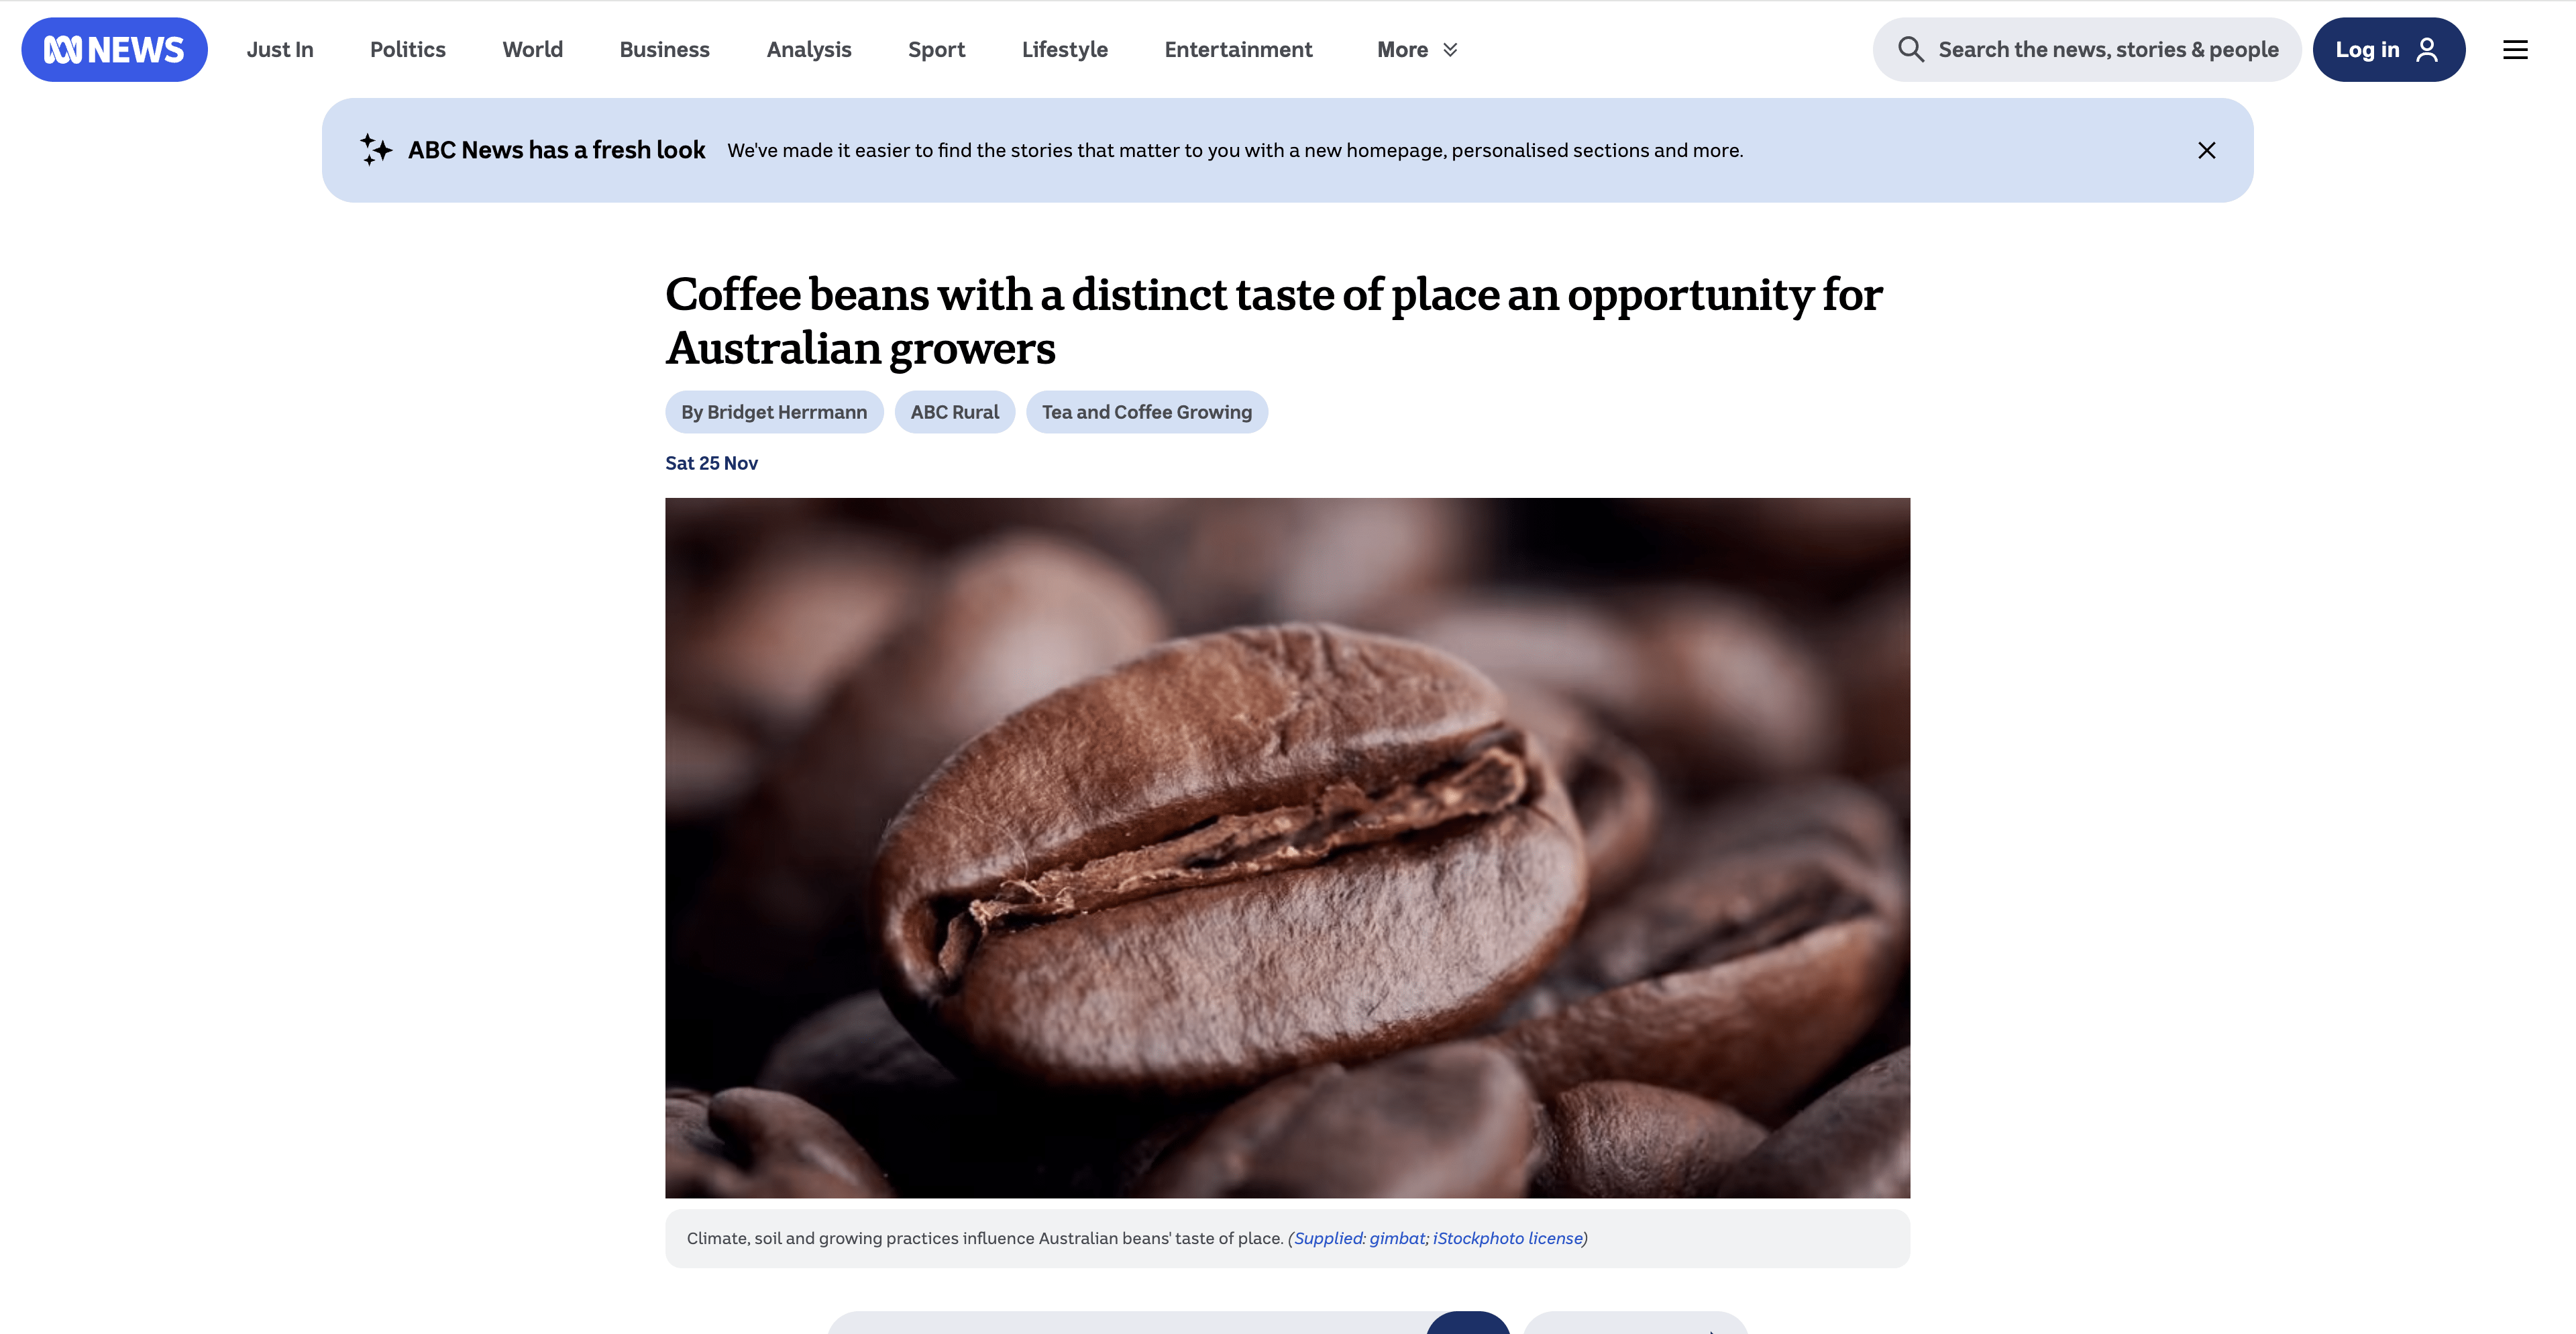Viewport: 2576px width, 1334px height.
Task: Dismiss the fresh look banner
Action: (x=2206, y=150)
